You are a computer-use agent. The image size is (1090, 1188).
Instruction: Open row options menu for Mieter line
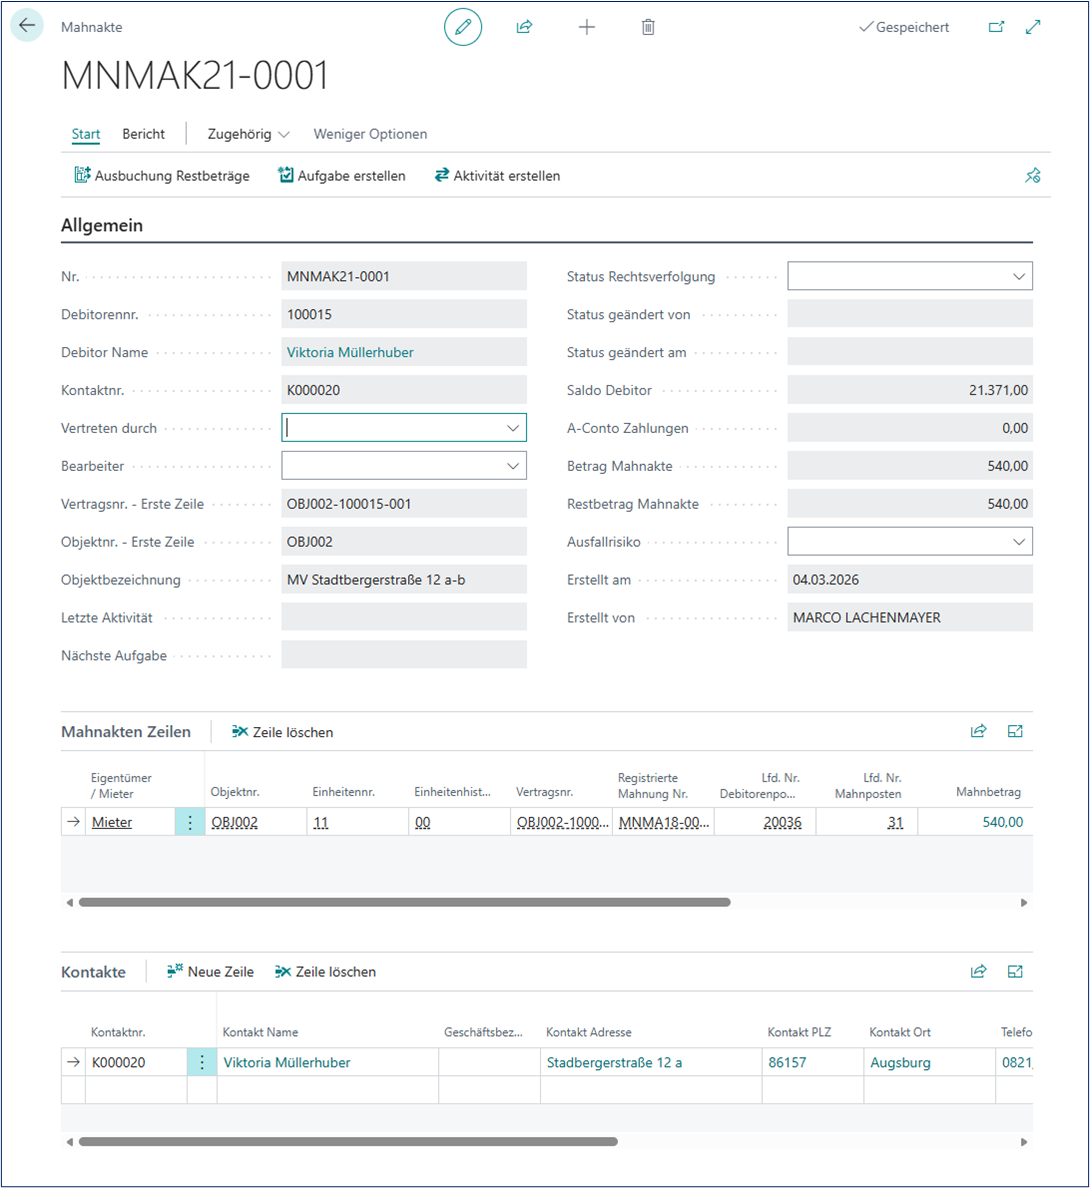190,822
